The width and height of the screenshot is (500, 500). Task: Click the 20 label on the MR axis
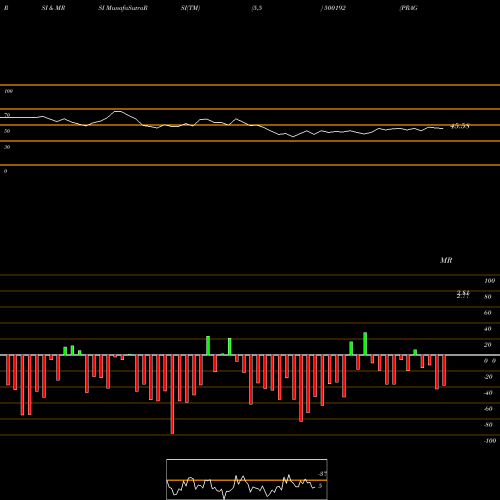coord(488,345)
